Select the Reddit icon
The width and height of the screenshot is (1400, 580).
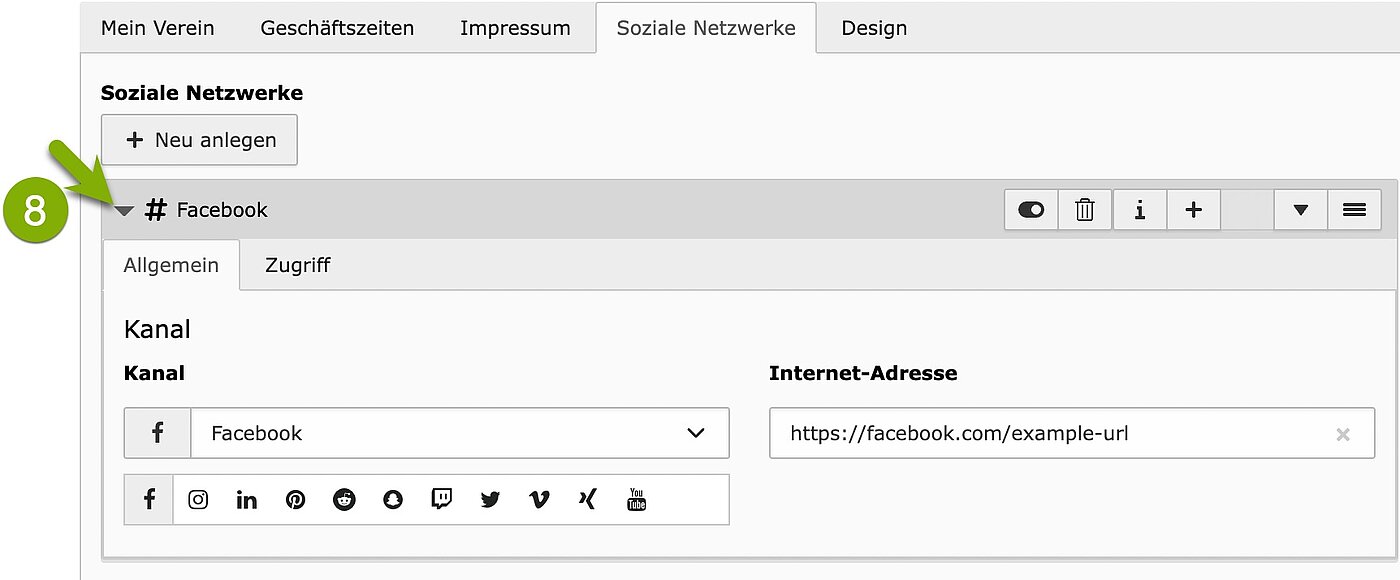click(344, 499)
